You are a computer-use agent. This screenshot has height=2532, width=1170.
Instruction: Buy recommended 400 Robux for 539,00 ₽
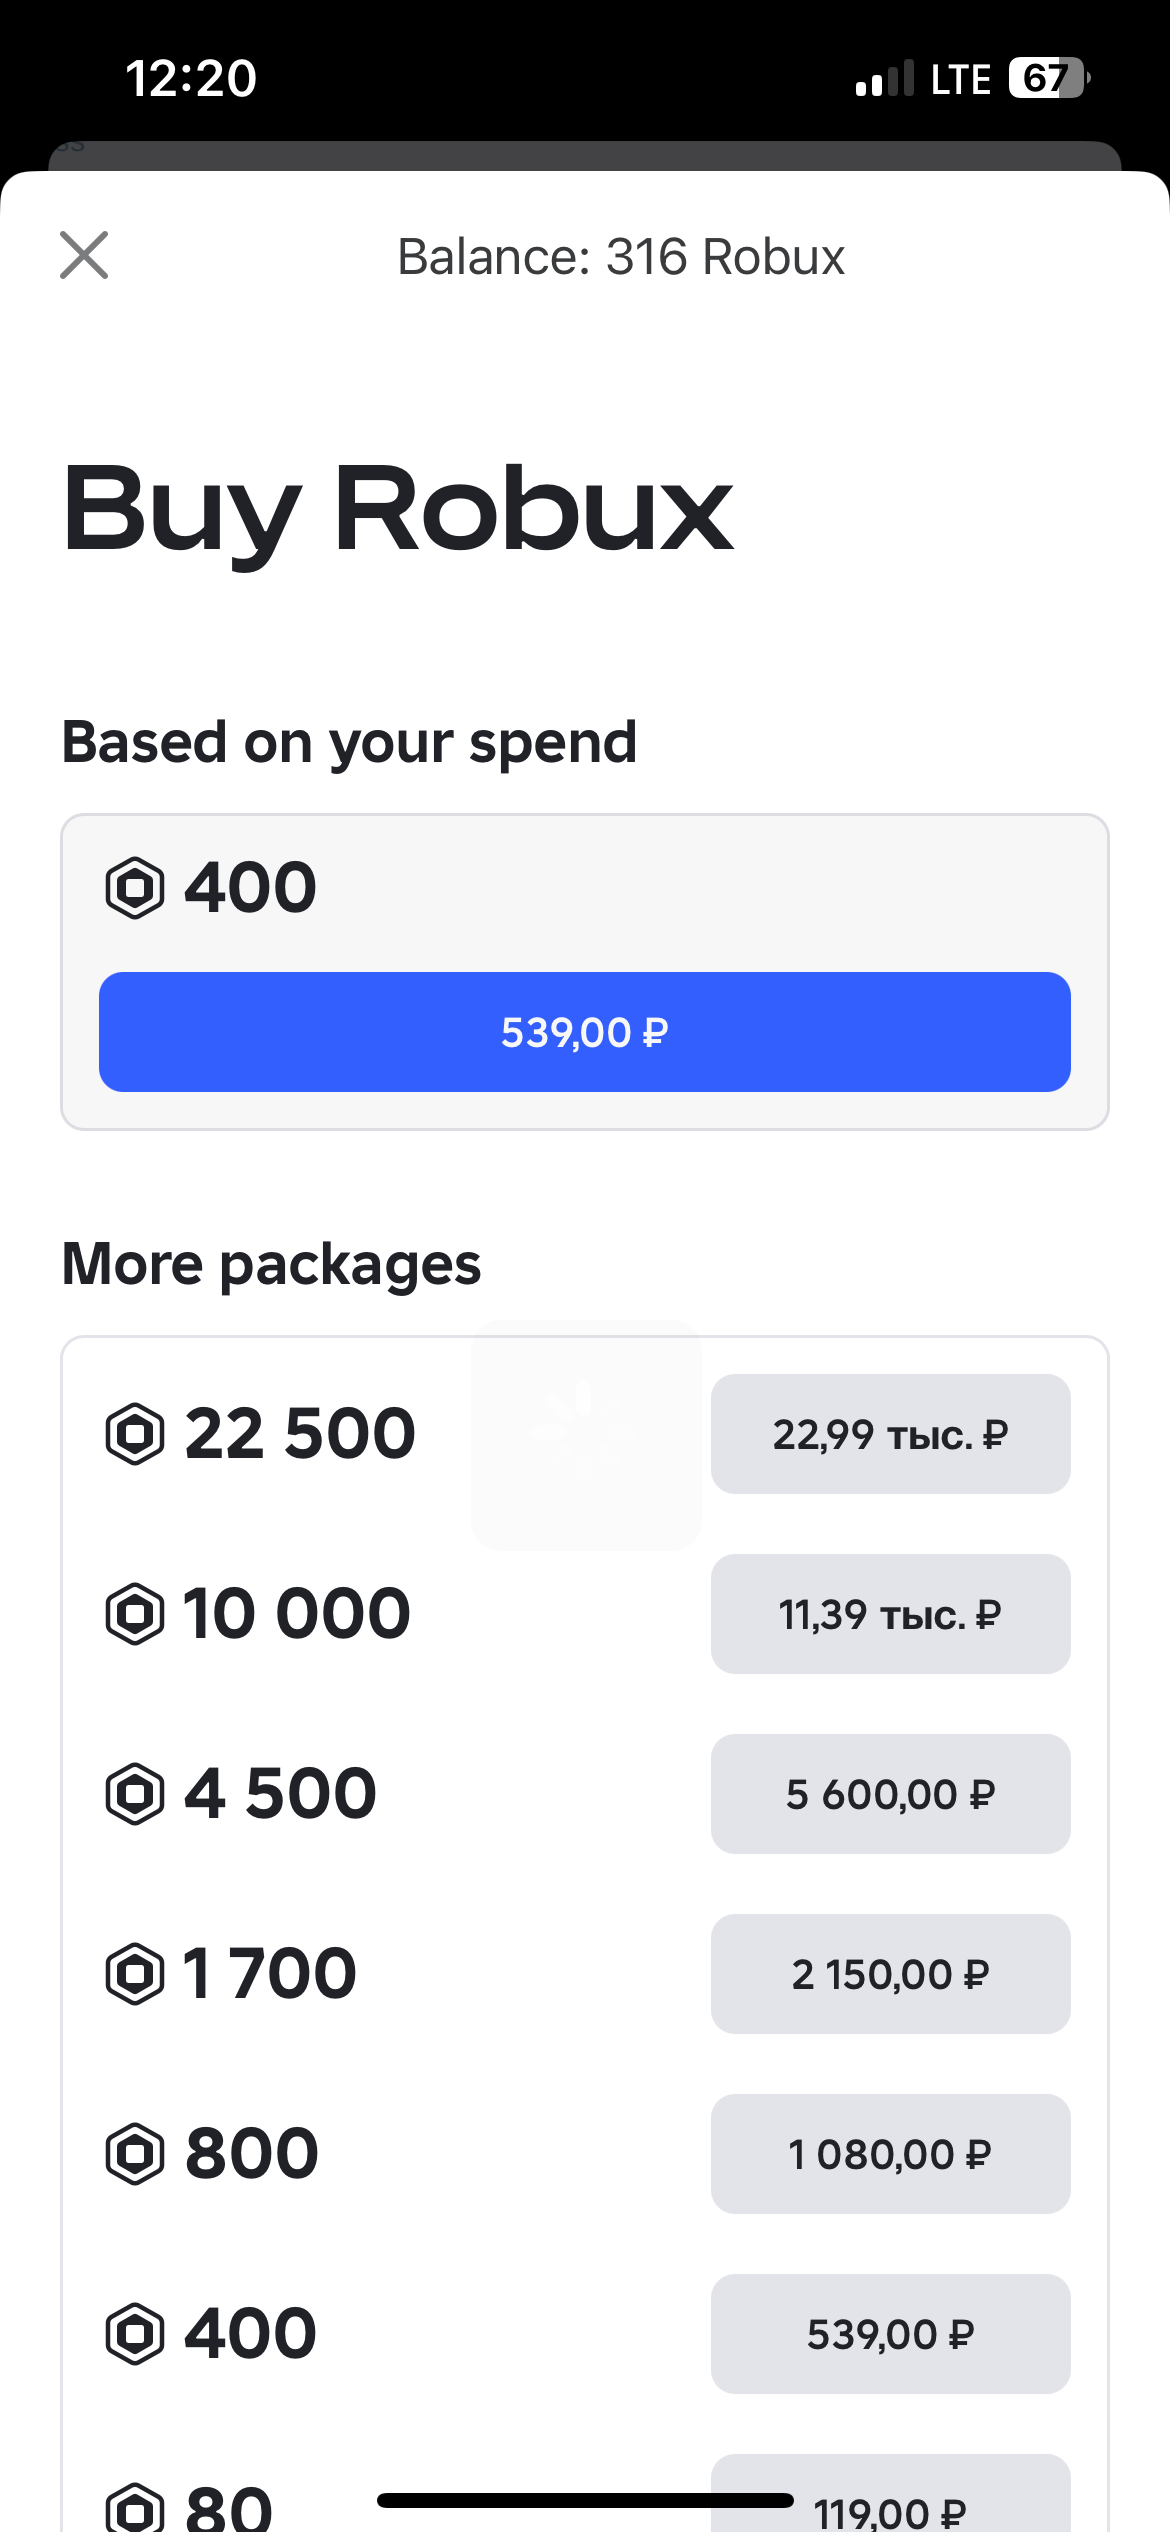click(x=585, y=1032)
